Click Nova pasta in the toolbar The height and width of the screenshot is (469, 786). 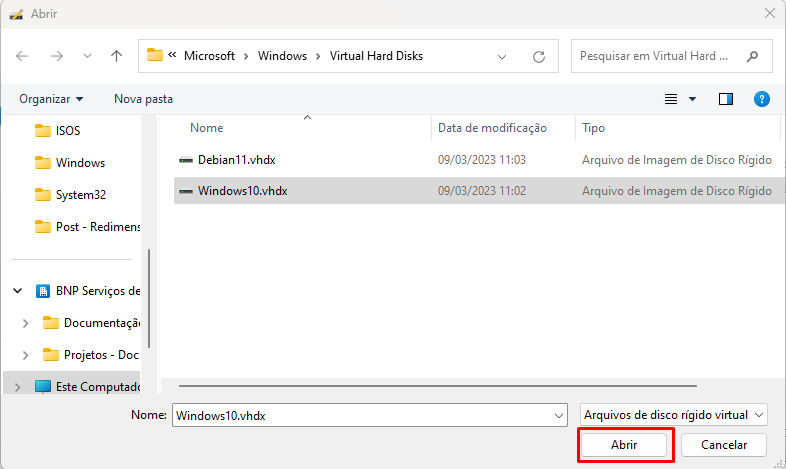tap(143, 99)
